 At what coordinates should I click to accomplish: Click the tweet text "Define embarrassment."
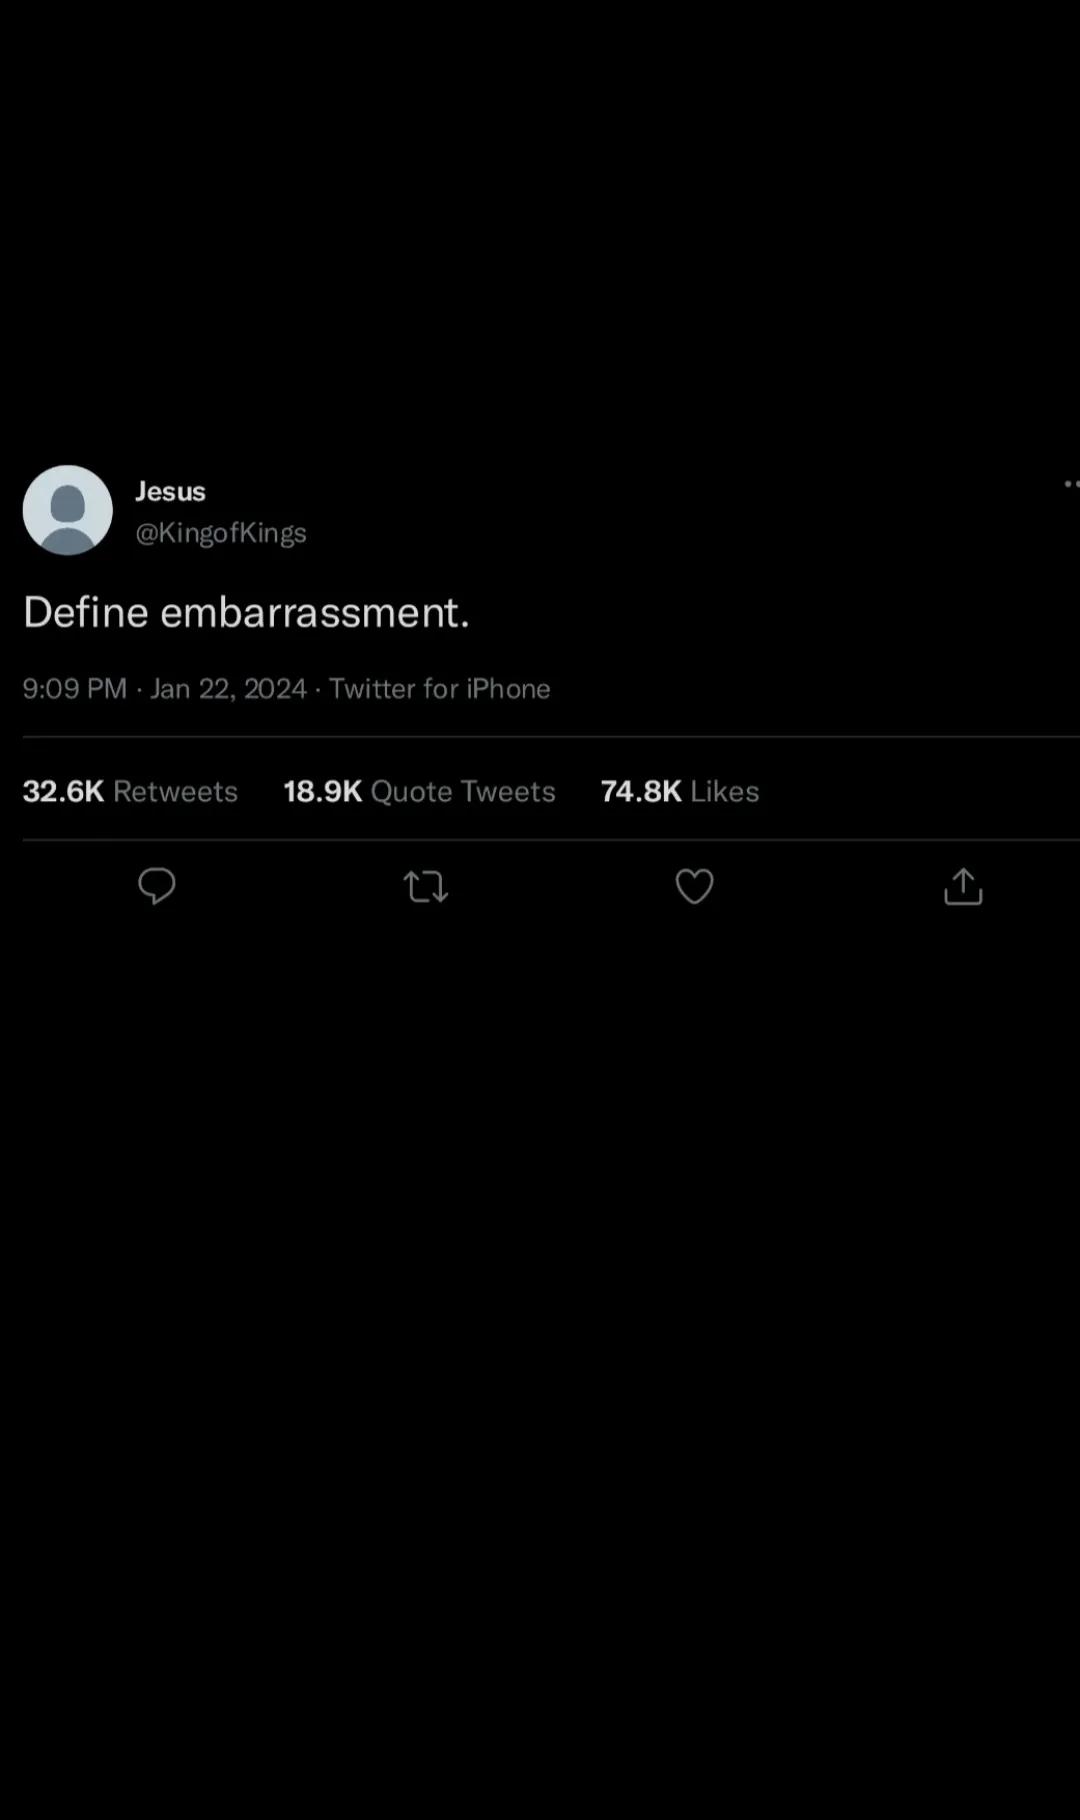click(x=246, y=612)
